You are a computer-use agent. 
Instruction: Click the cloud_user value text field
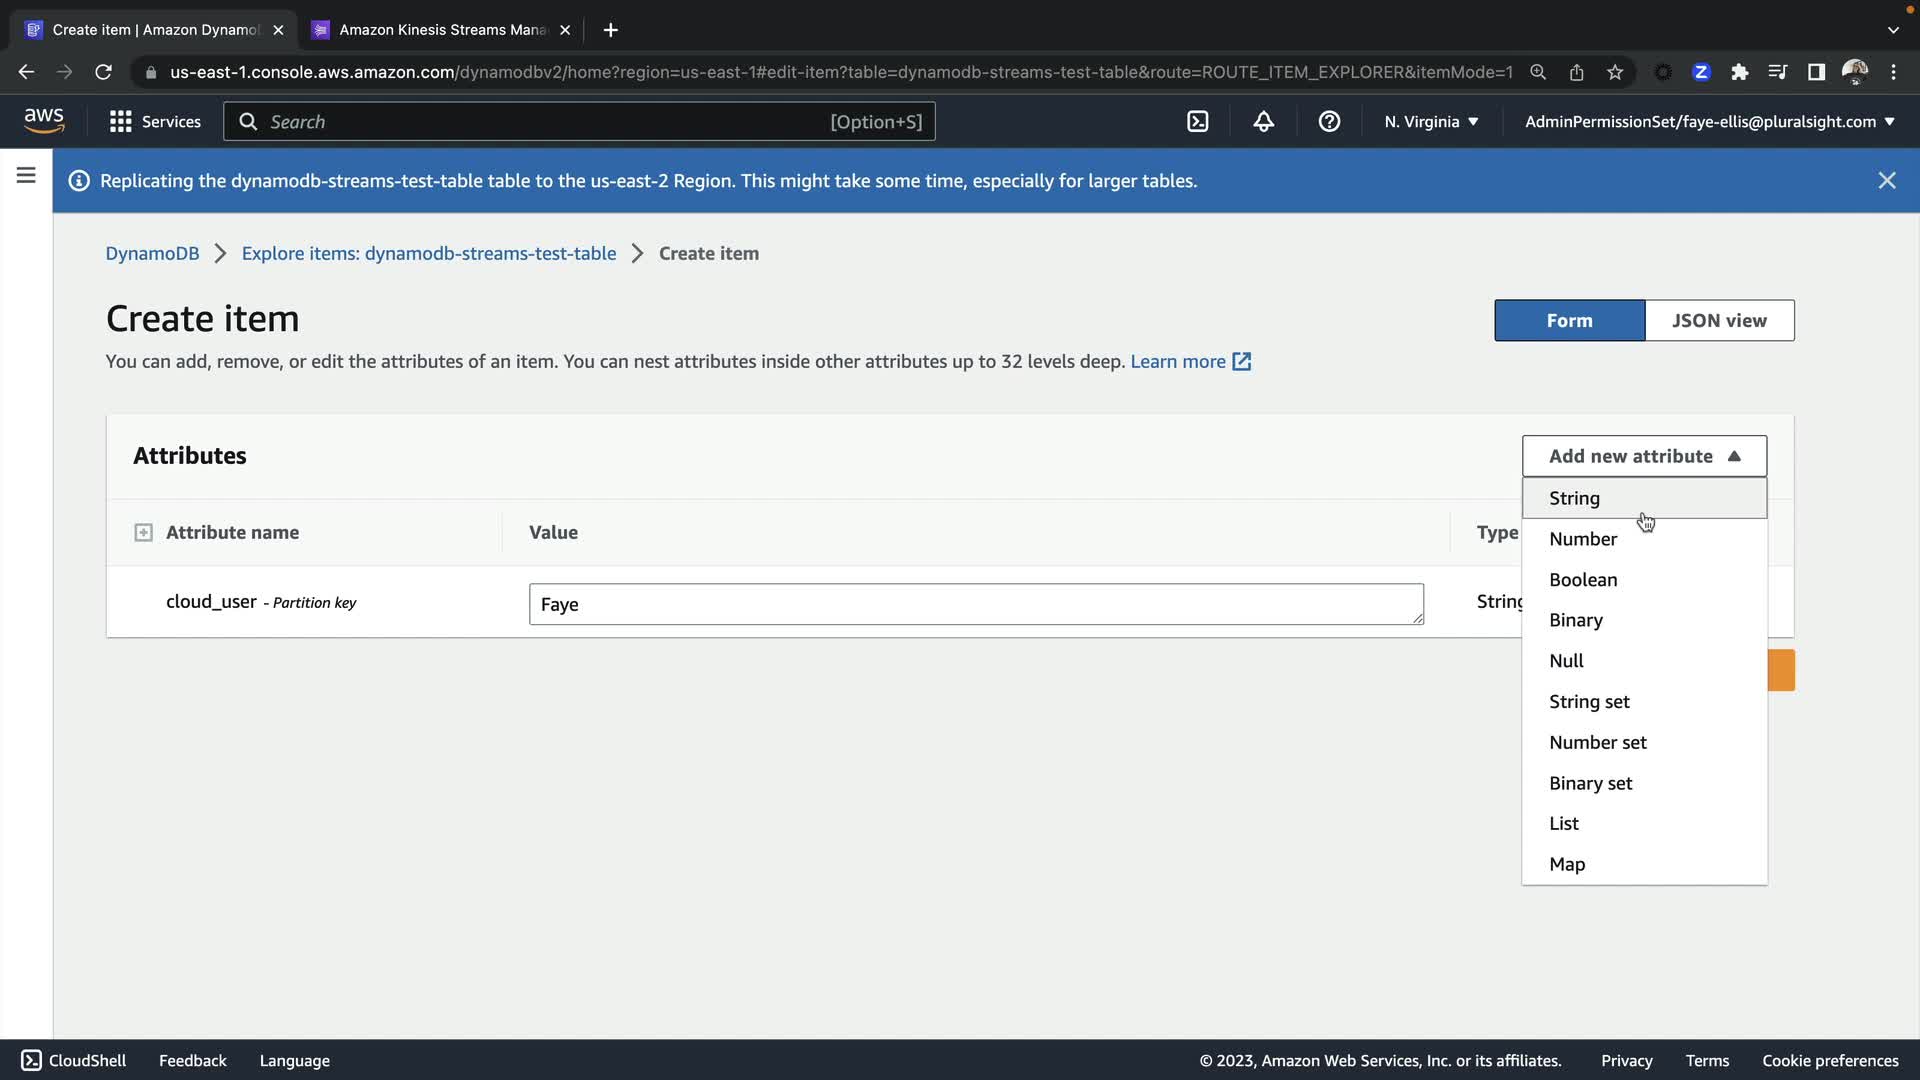975,604
